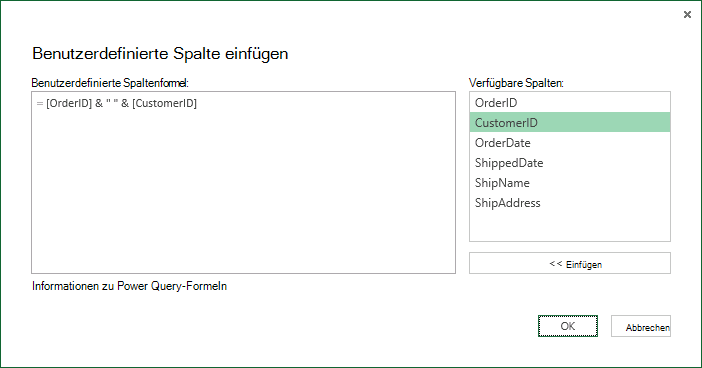Cancel with the Abbrechen button

[641, 326]
